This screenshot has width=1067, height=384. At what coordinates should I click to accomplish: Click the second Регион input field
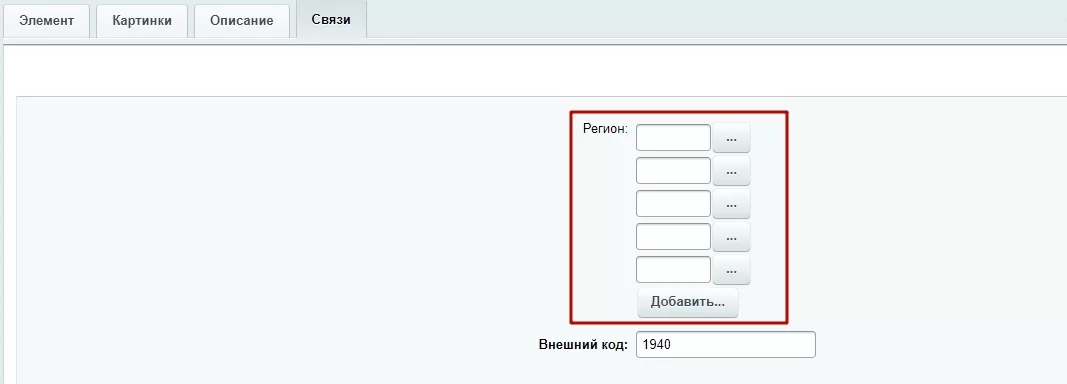(x=674, y=170)
